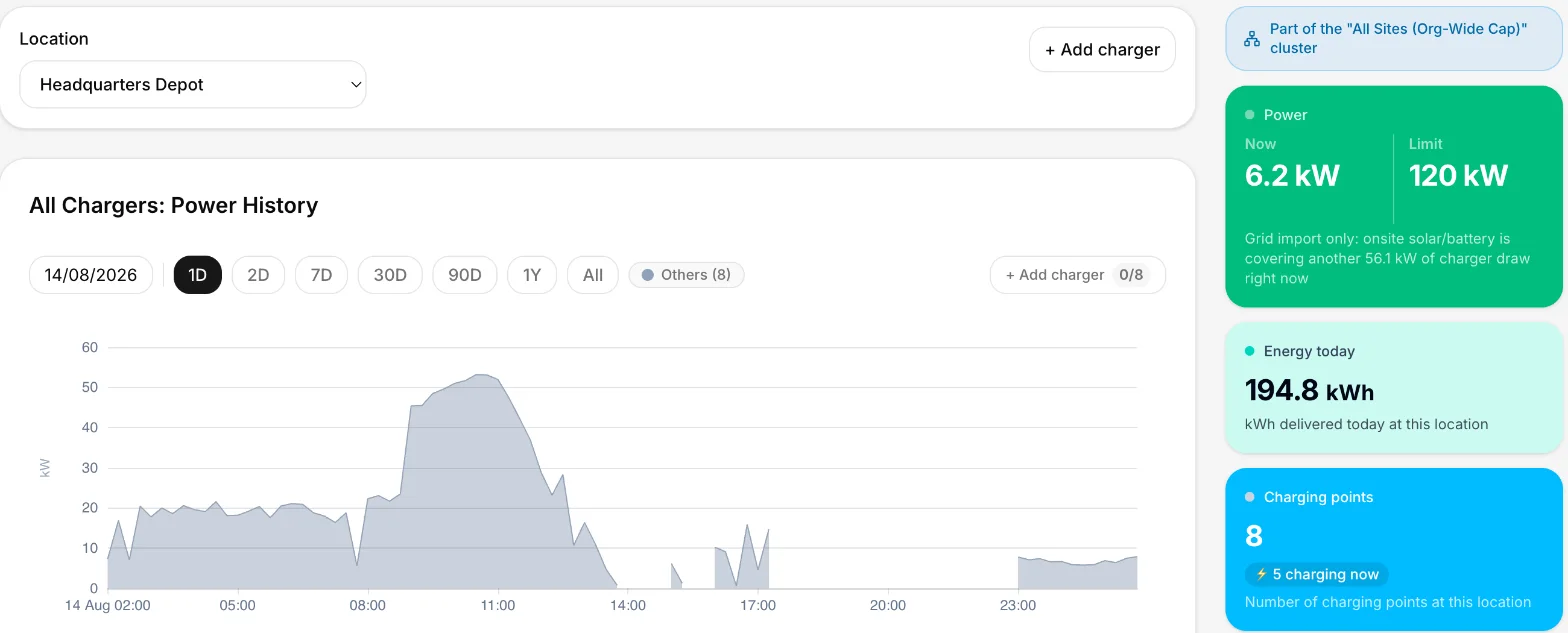Image resolution: width=1568 pixels, height=633 pixels.
Task: Select the 90D time range
Action: tap(465, 275)
